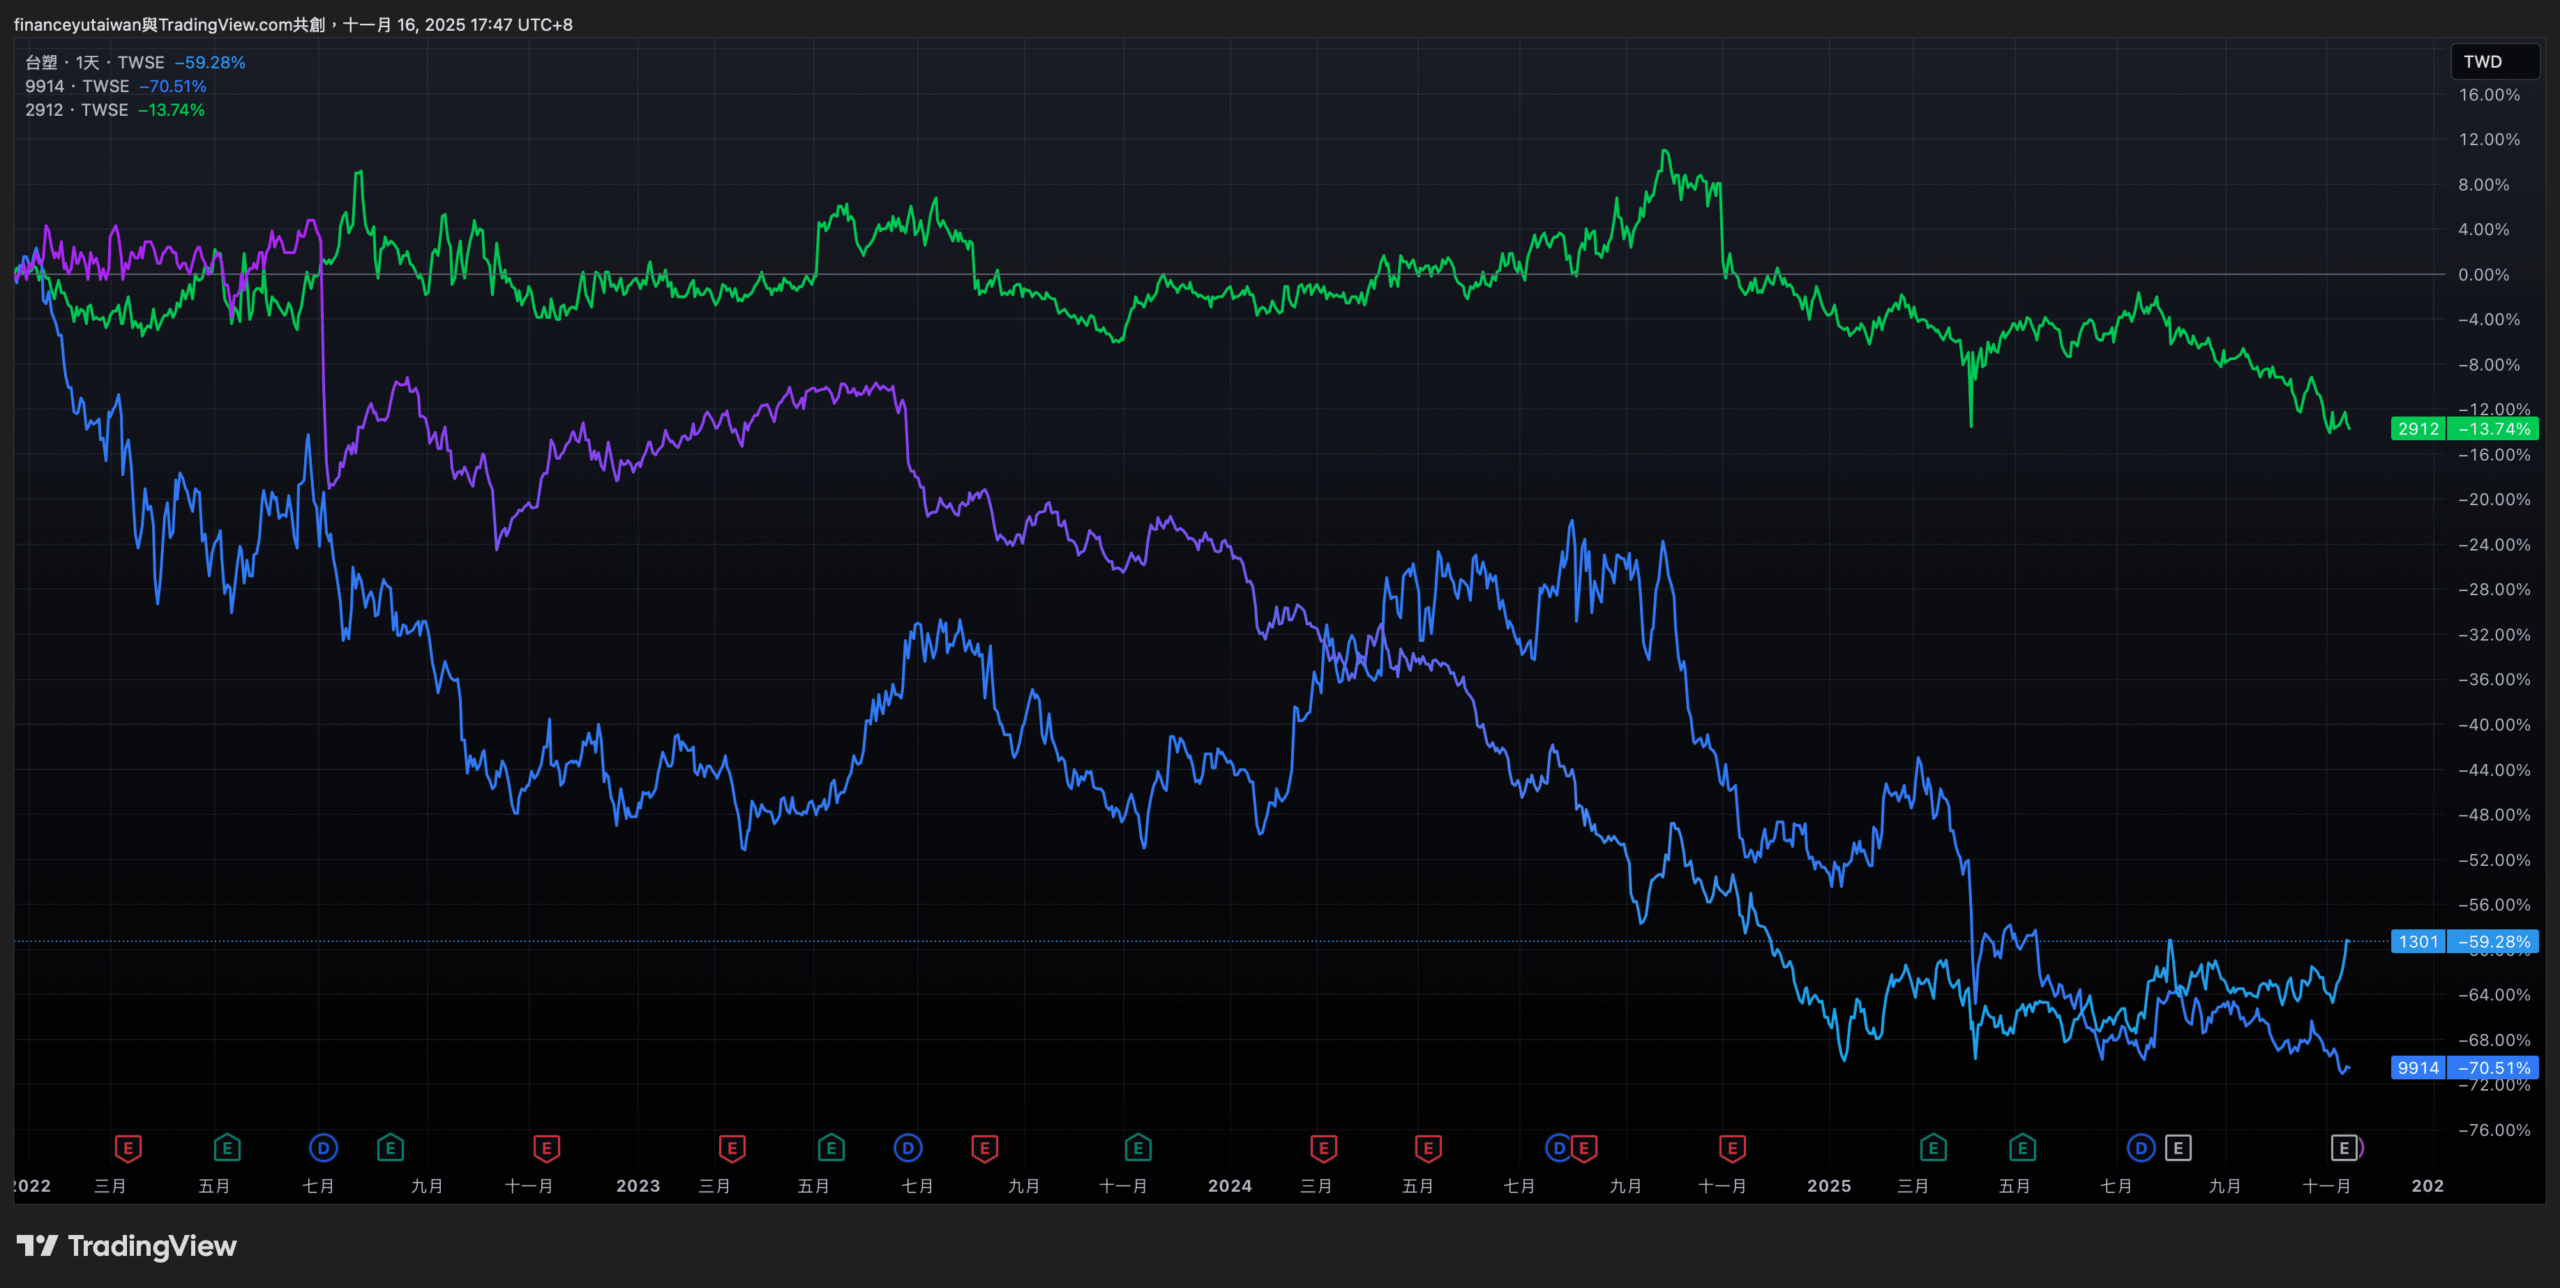The height and width of the screenshot is (1288, 2560).
Task: Click blue dividend marker near July 2022
Action: (323, 1148)
